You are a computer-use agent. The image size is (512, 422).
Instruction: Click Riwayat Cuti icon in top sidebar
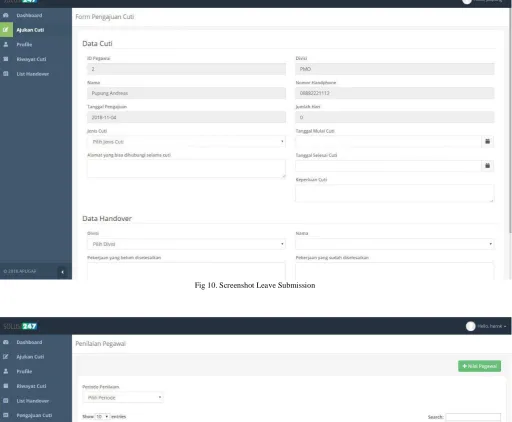point(6,59)
